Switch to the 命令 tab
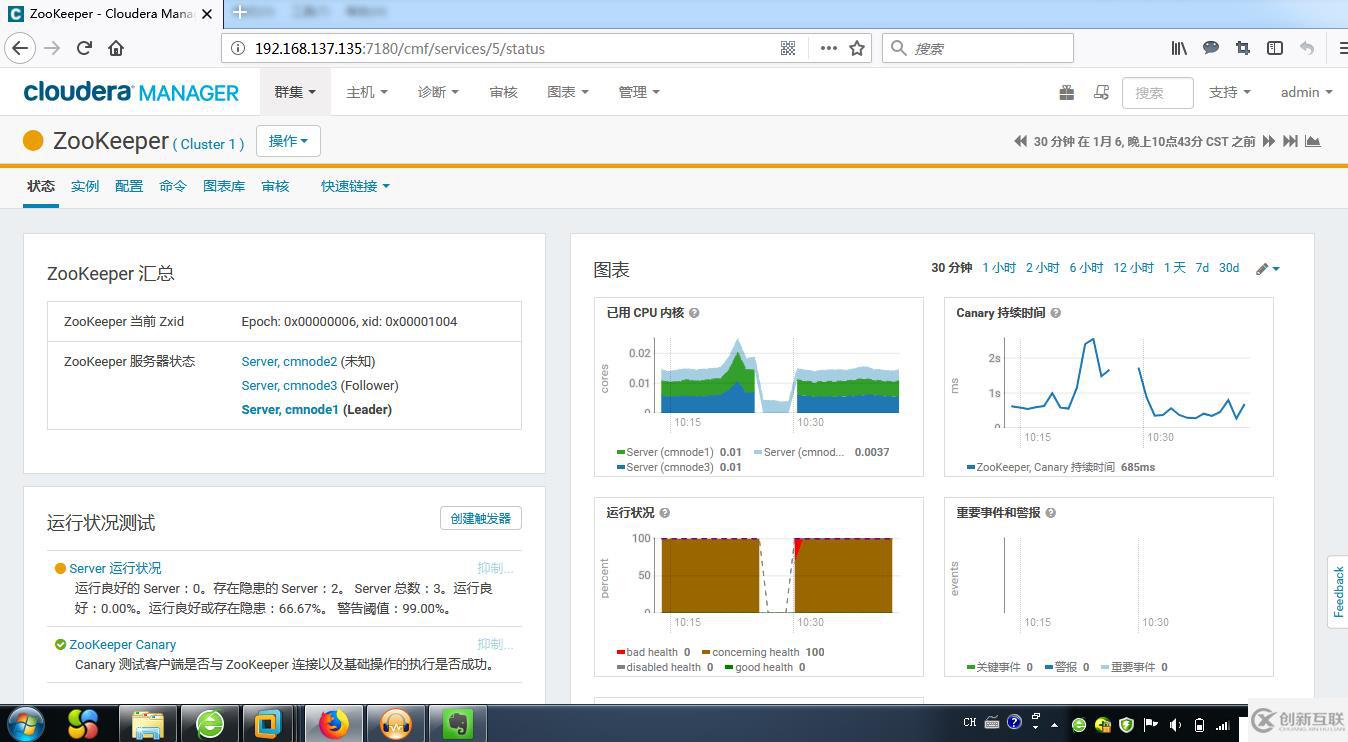The width and height of the screenshot is (1348, 742). pyautogui.click(x=173, y=186)
